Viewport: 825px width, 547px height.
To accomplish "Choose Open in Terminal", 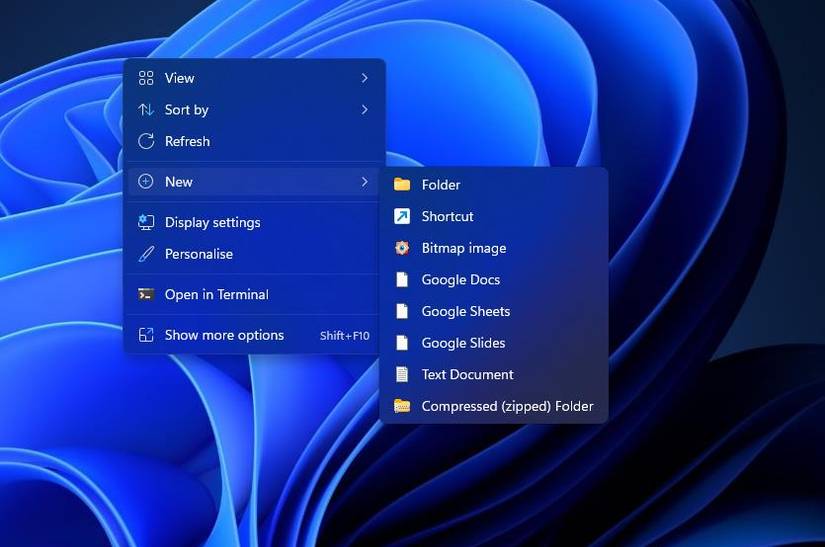I will (x=254, y=295).
